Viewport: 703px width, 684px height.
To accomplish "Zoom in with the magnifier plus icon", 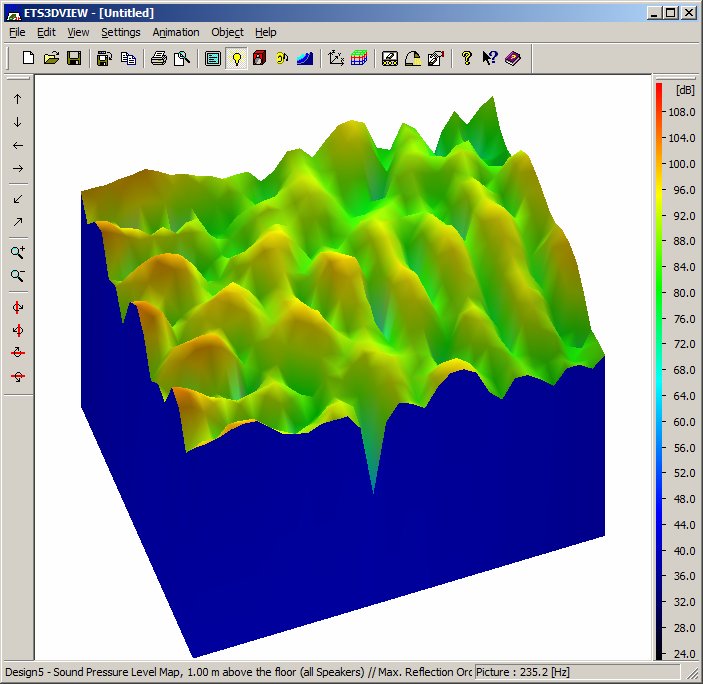I will coord(17,252).
